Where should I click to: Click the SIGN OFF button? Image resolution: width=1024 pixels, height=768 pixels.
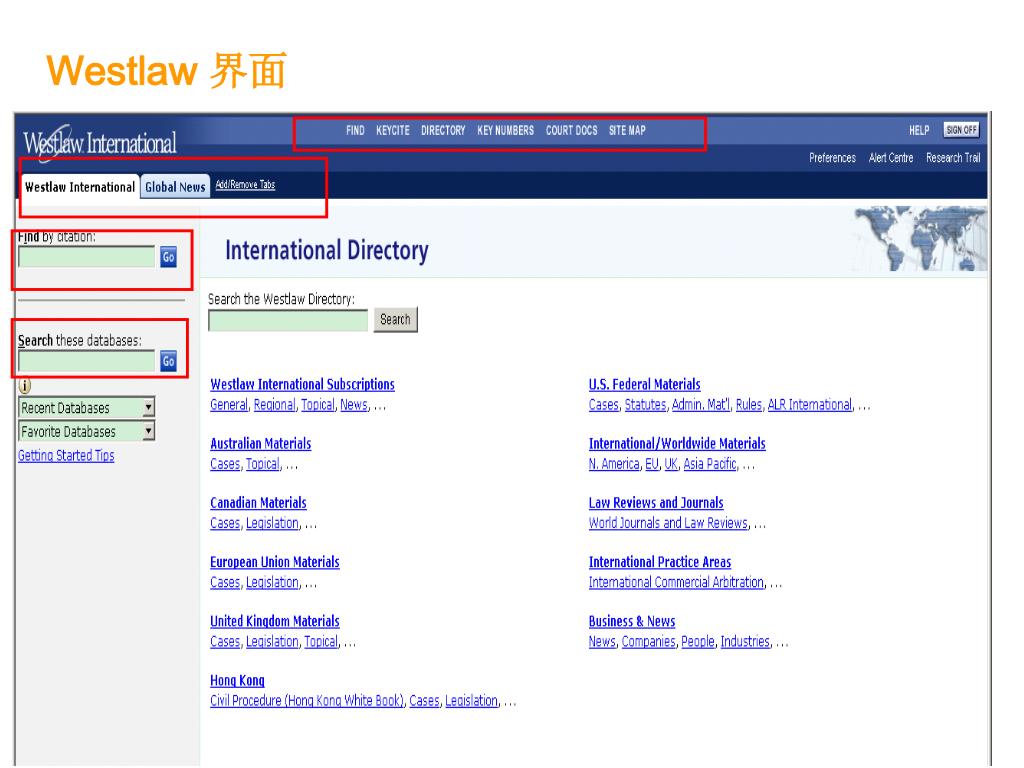pos(961,130)
